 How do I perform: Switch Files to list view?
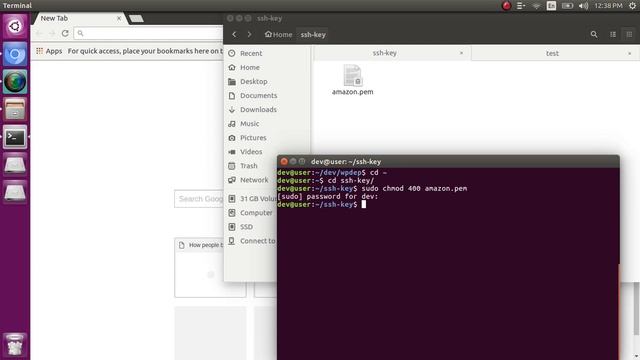613,35
